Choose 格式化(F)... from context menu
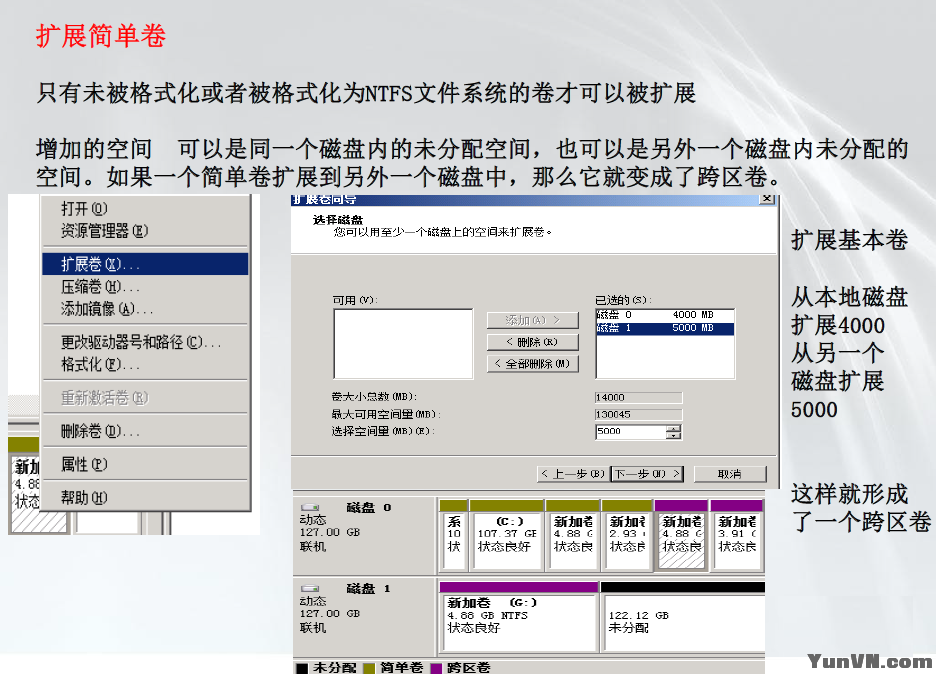This screenshot has width=936, height=674. pyautogui.click(x=145, y=364)
